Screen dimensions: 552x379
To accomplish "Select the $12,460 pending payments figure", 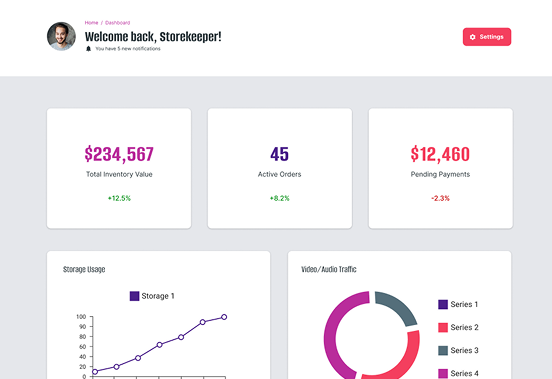I will pos(440,154).
